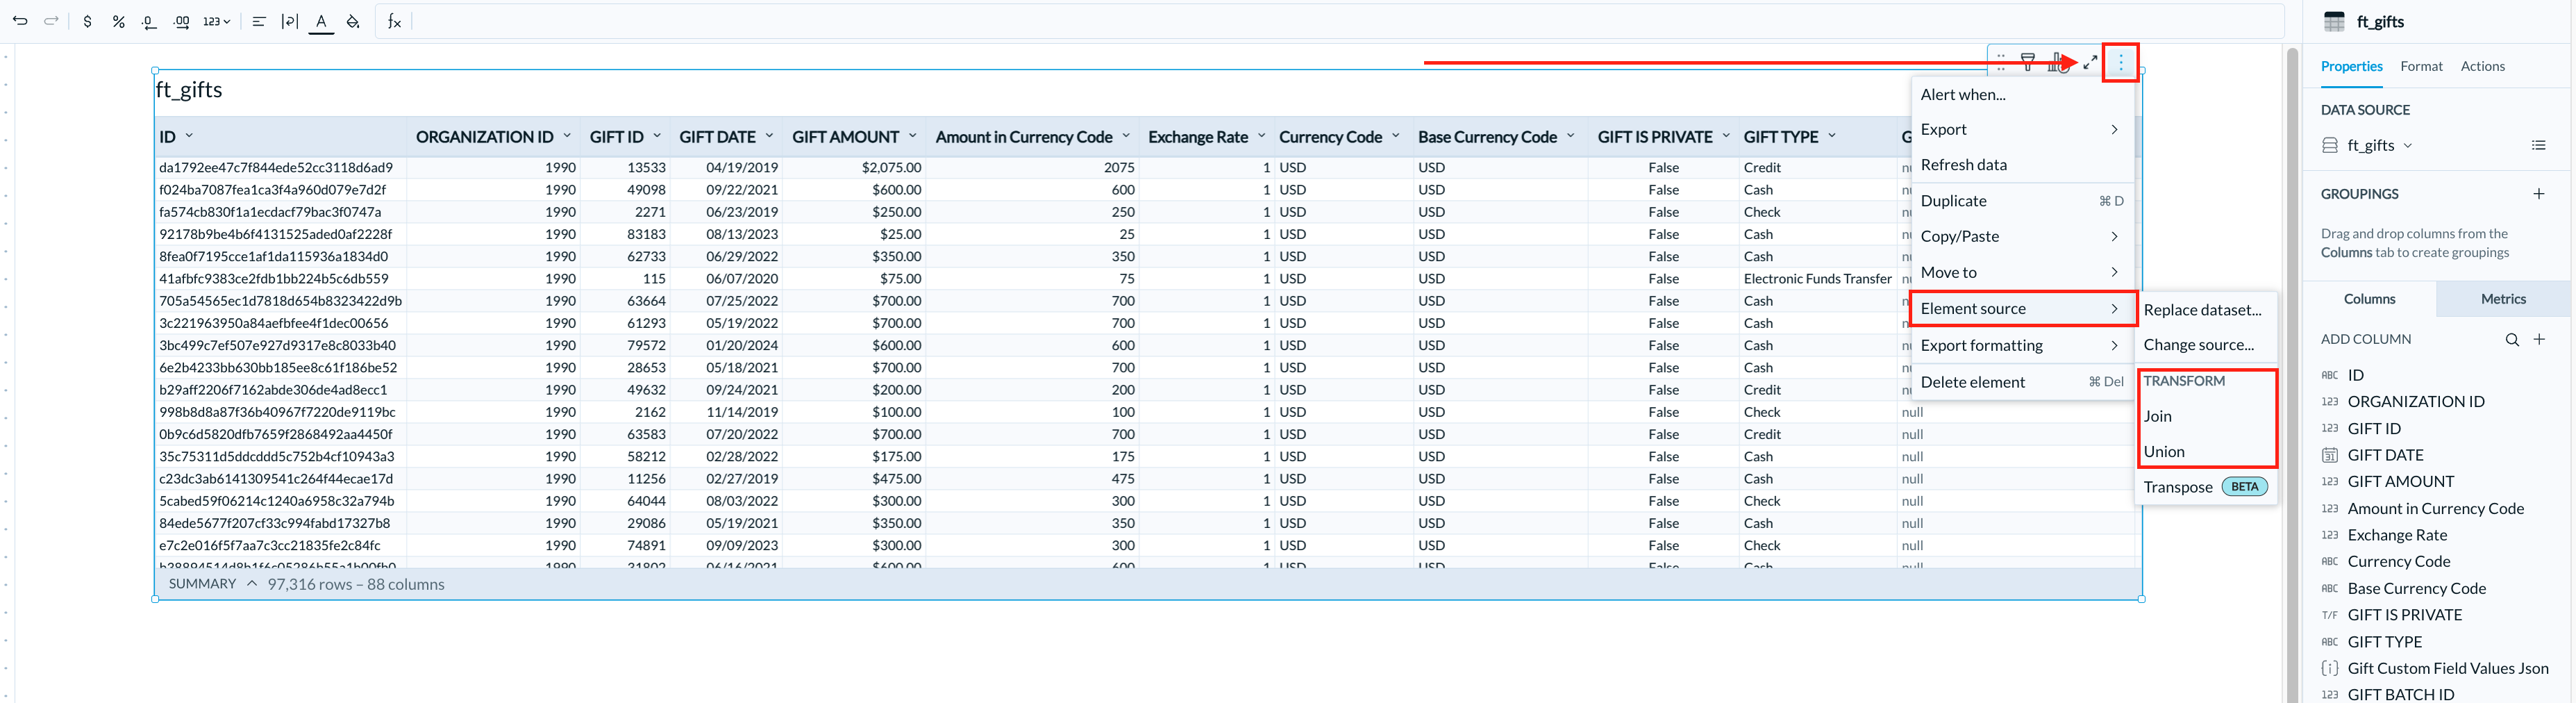Apply currency dollar number format
2576x703 pixels.
click(x=88, y=21)
